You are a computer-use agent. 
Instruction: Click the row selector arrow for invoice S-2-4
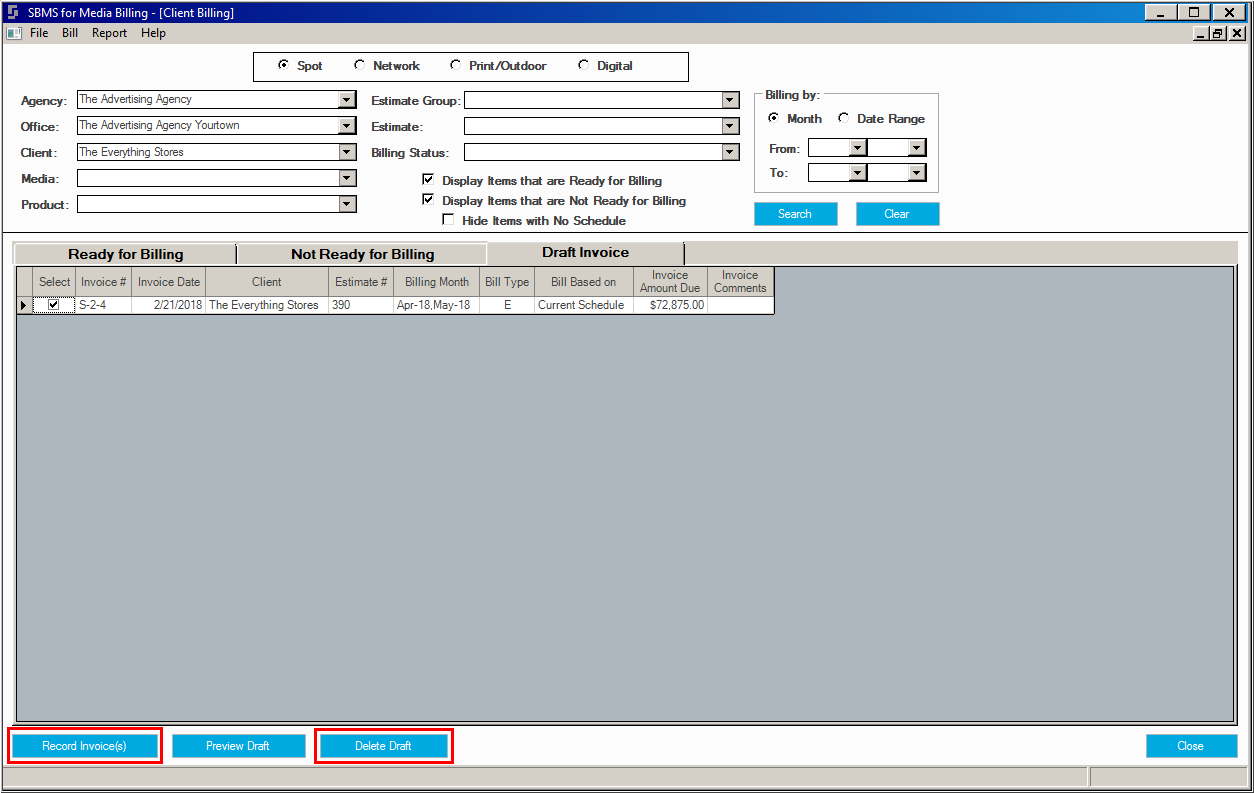point(24,305)
